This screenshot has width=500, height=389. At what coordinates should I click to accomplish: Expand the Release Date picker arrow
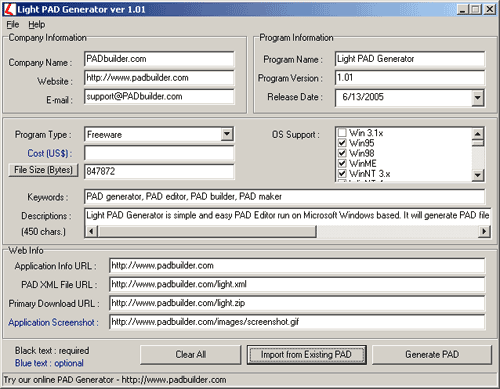point(478,98)
